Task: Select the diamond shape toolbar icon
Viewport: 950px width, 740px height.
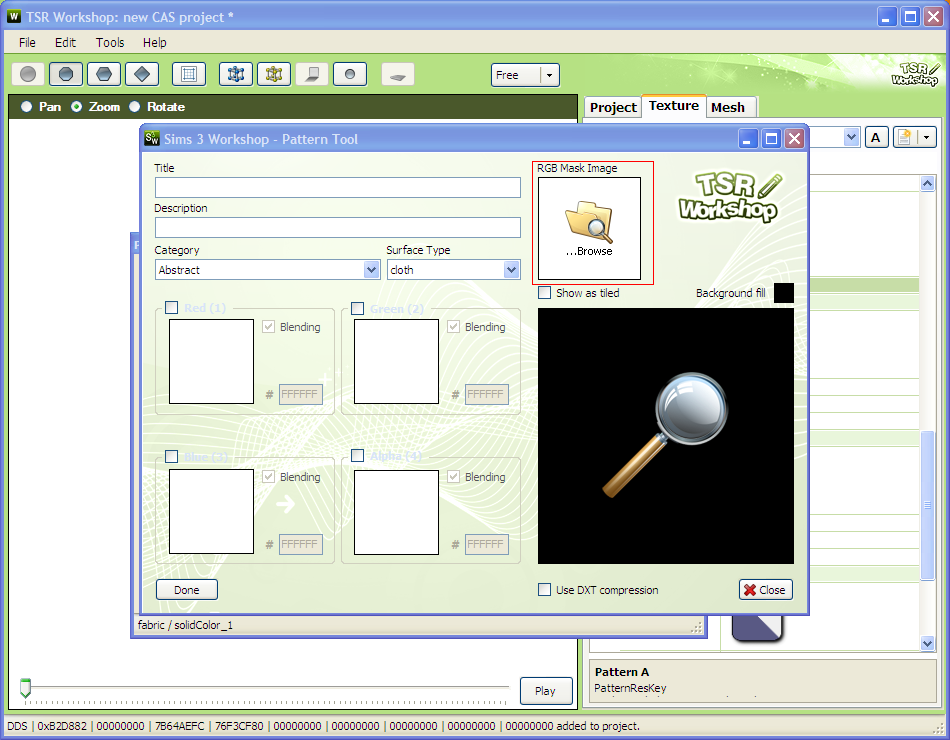Action: [x=142, y=75]
